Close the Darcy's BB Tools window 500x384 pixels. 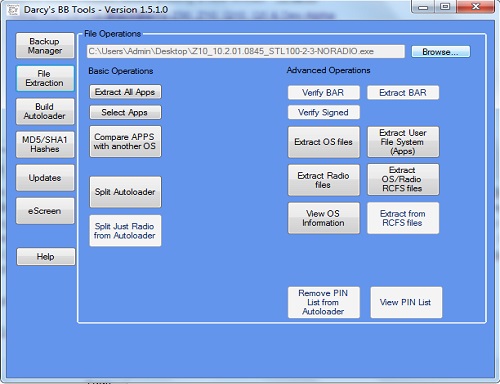click(x=476, y=7)
